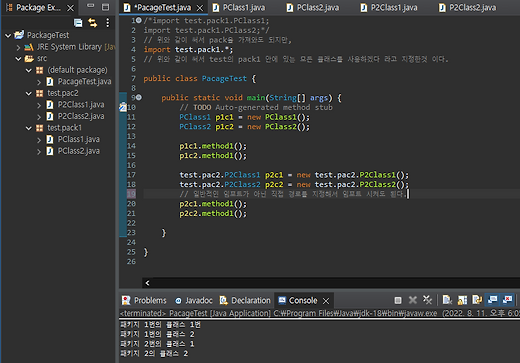The width and height of the screenshot is (520, 363).
Task: Toggle show console on standard error
Action: coord(507,299)
